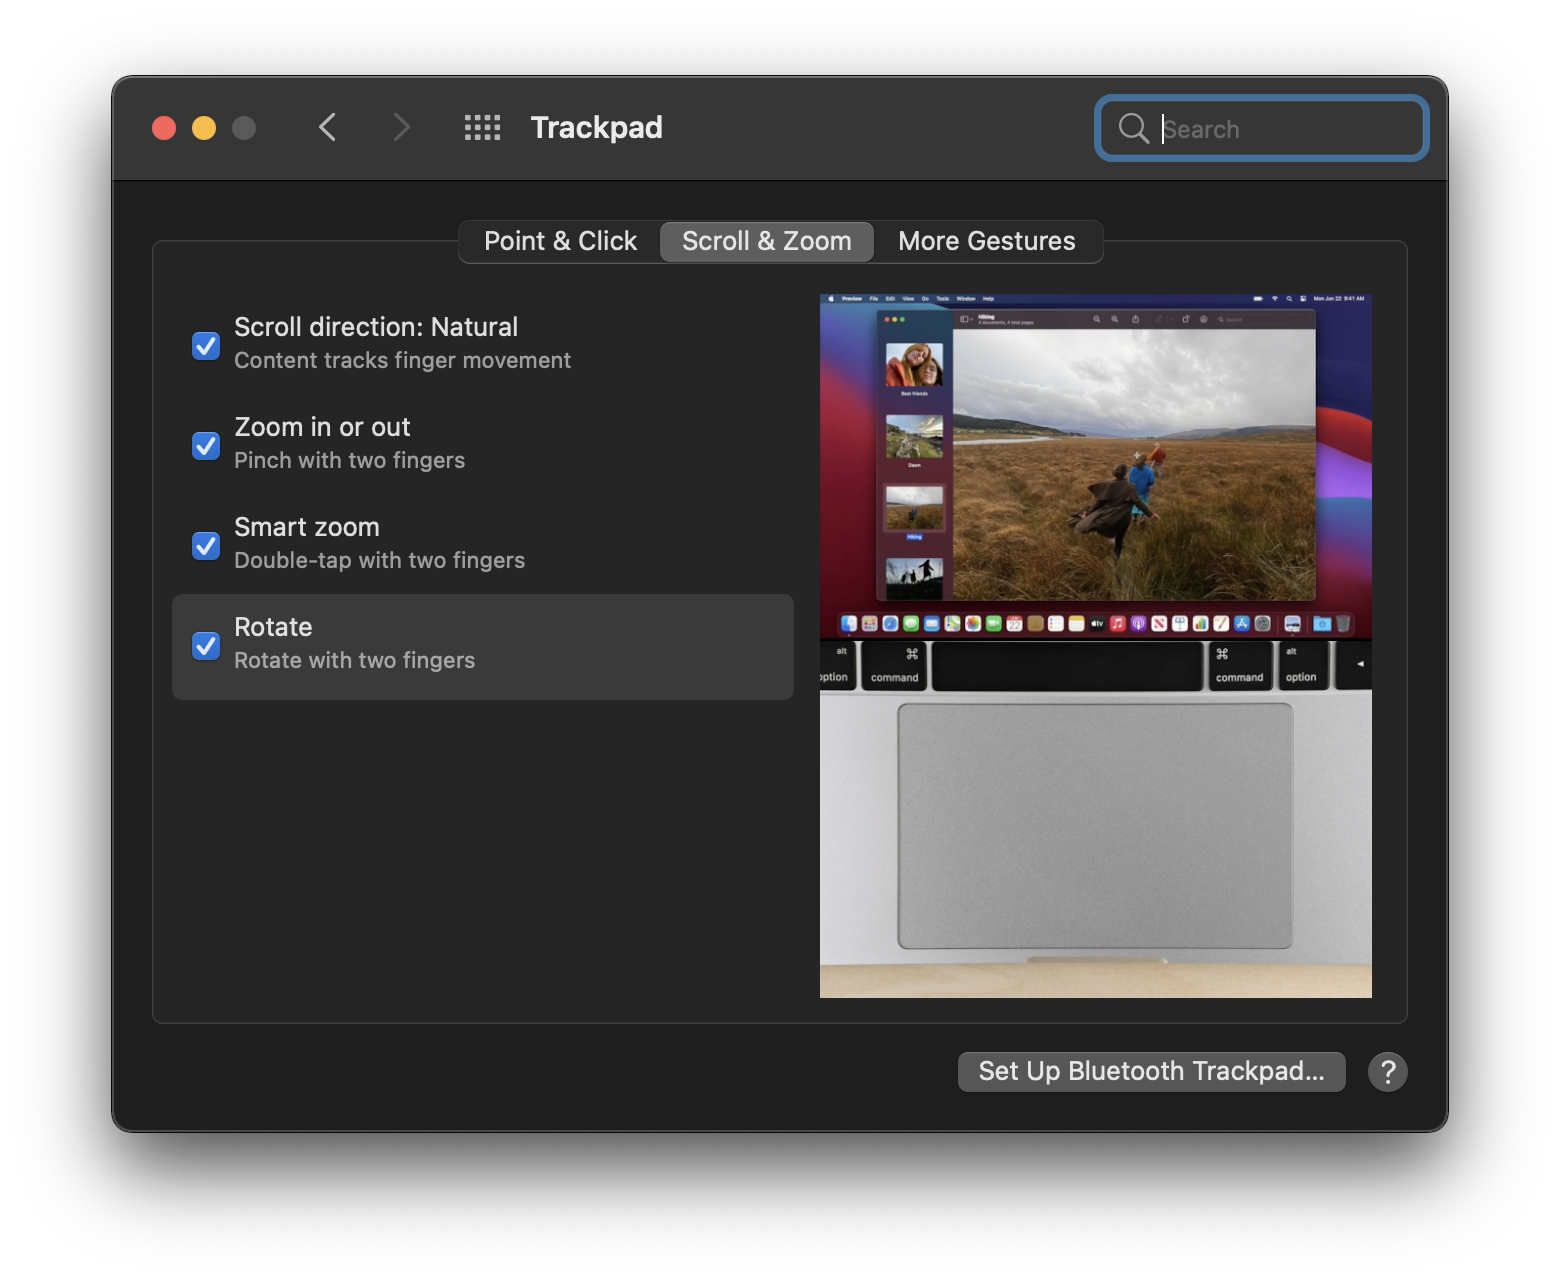Uncheck Zoom in or out

pos(205,445)
